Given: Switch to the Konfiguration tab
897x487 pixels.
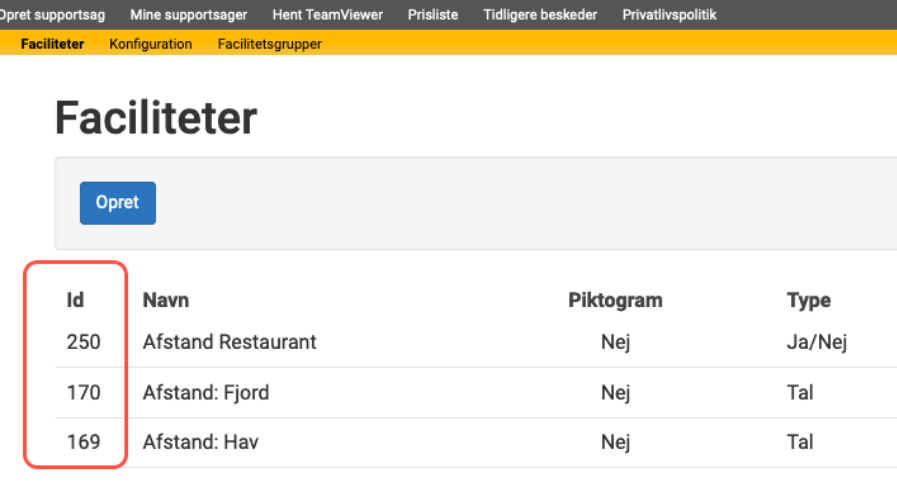Looking at the screenshot, I should point(150,44).
